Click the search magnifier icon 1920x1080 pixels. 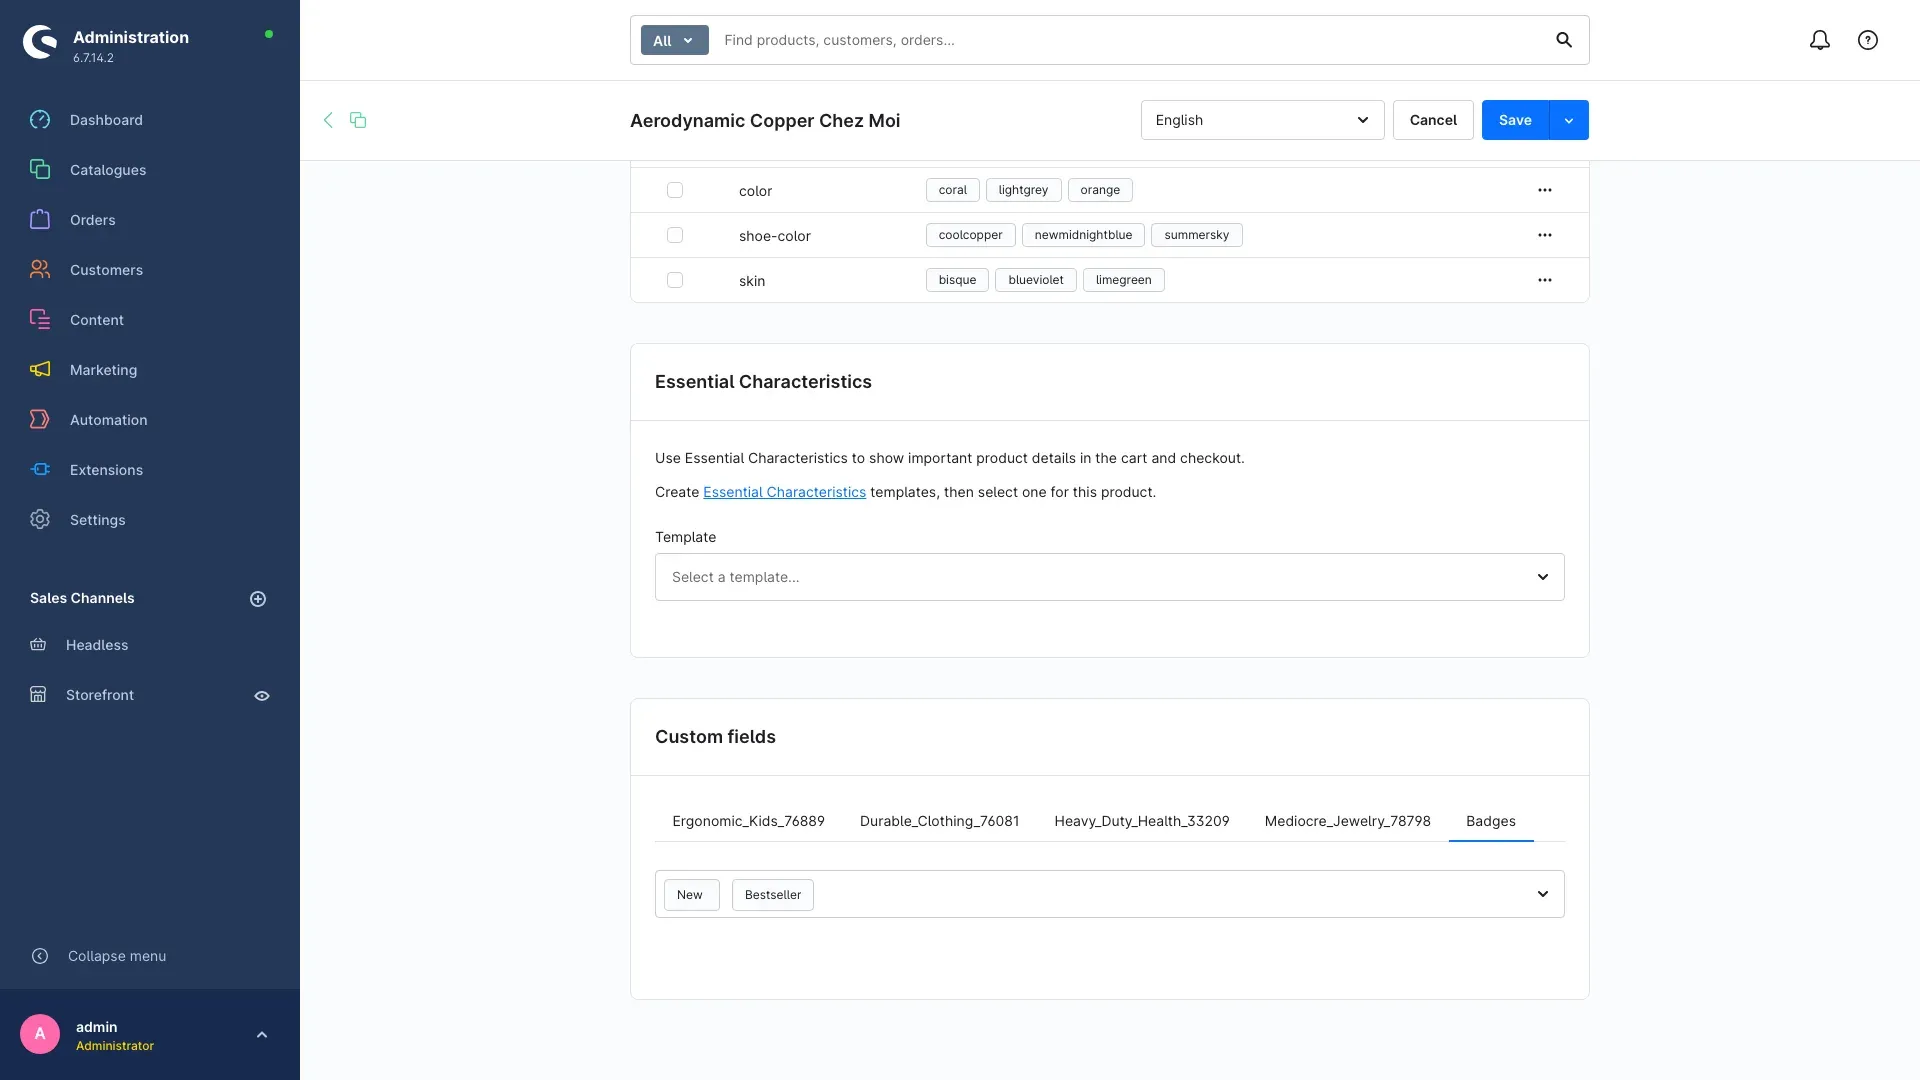(1564, 40)
